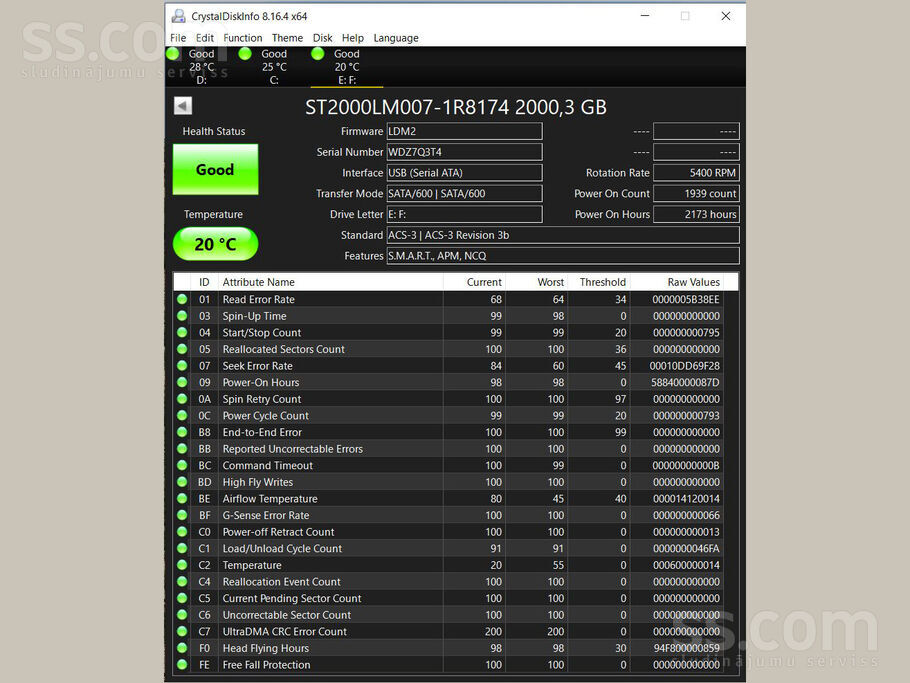Click the status dot for Head Flying Hours

tap(182, 648)
